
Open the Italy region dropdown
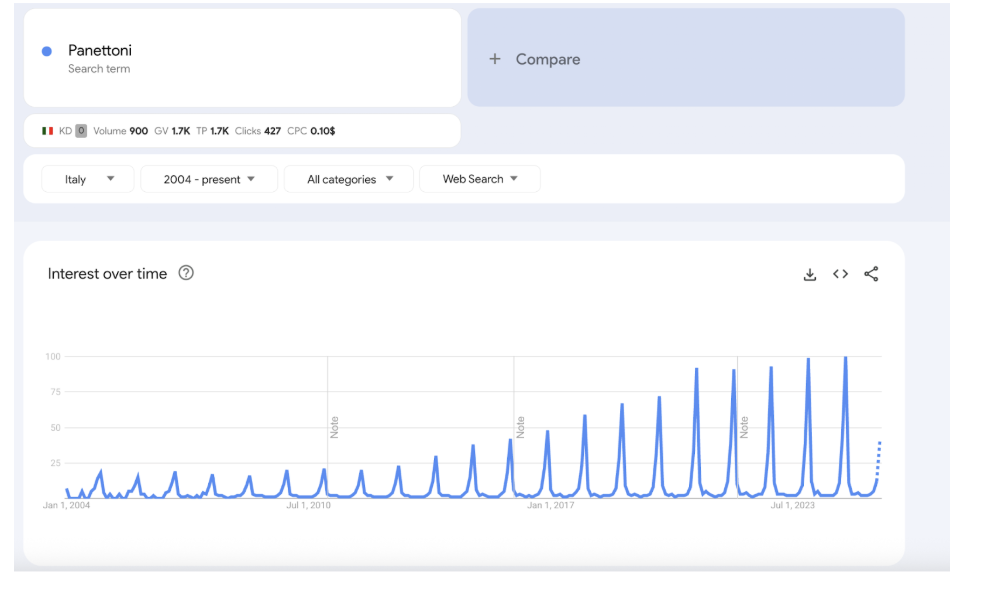click(87, 179)
